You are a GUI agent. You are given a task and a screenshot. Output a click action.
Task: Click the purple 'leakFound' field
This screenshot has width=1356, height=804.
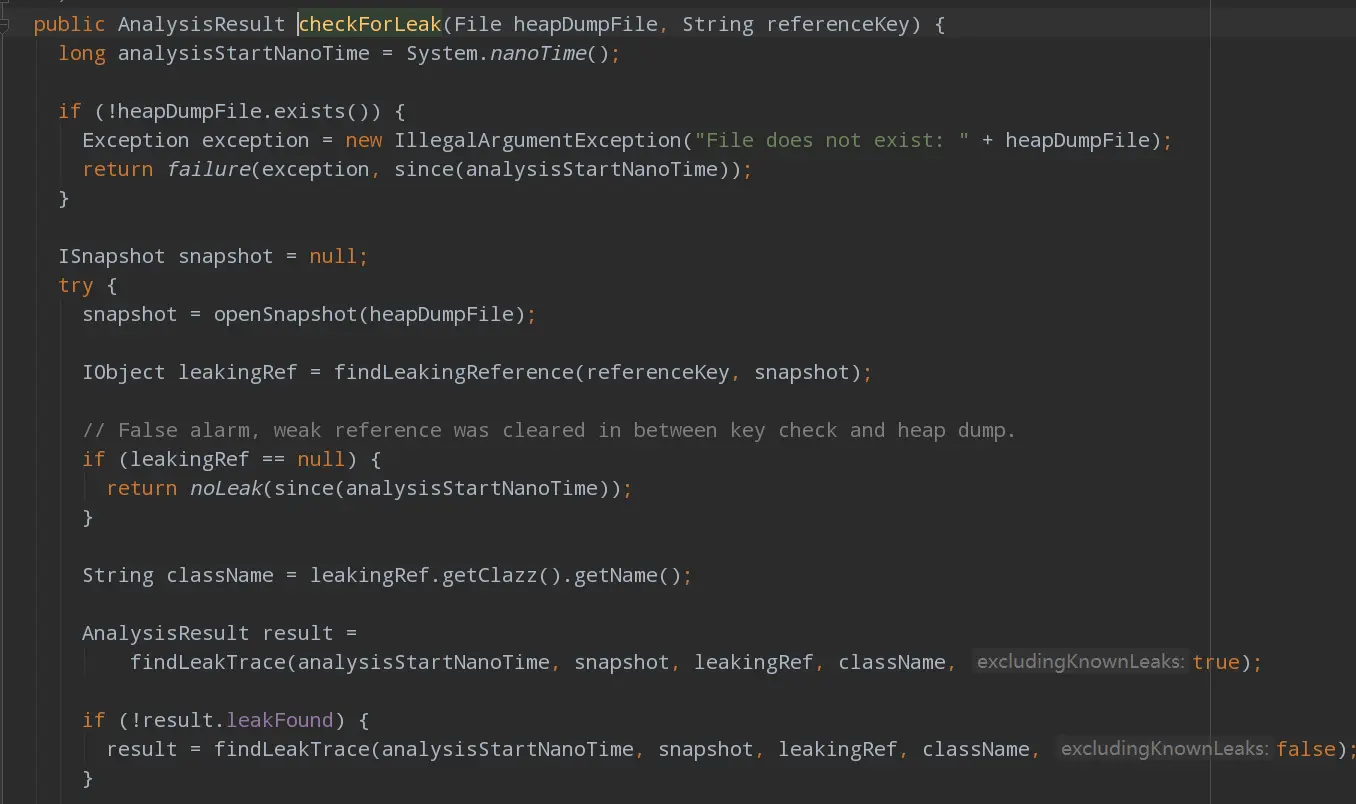pos(280,720)
